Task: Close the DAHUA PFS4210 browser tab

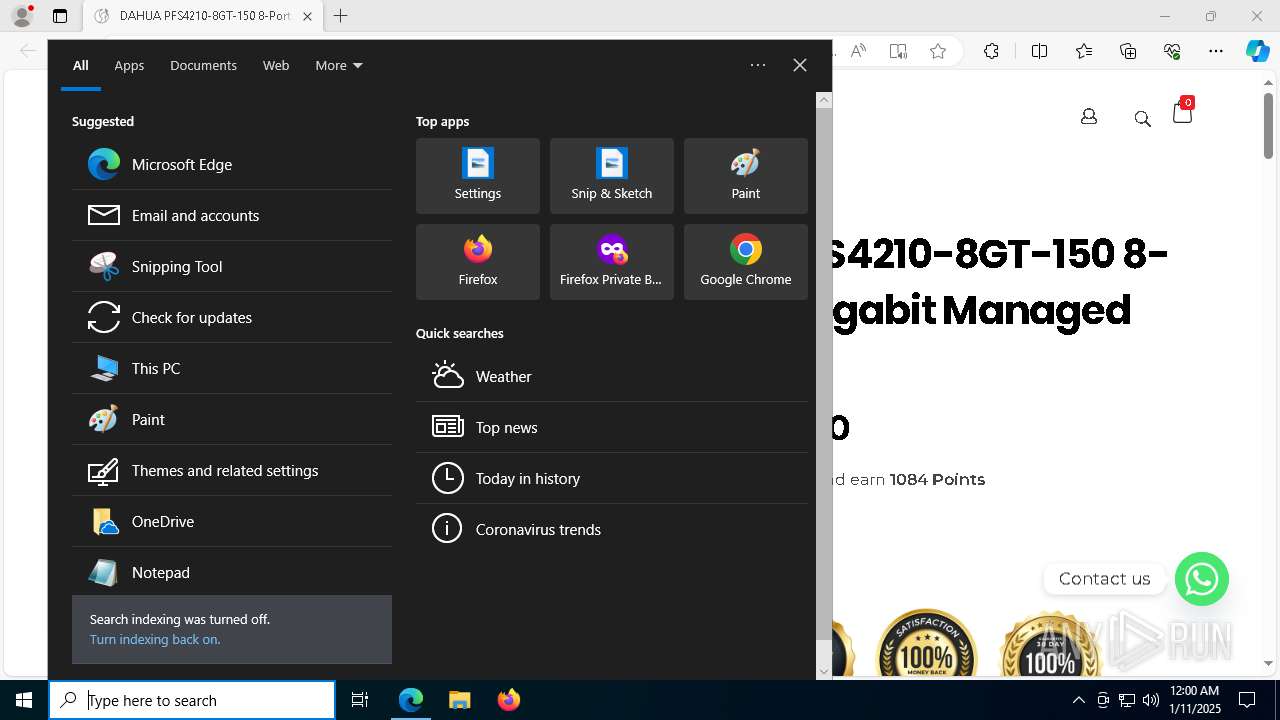Action: pyautogui.click(x=307, y=16)
